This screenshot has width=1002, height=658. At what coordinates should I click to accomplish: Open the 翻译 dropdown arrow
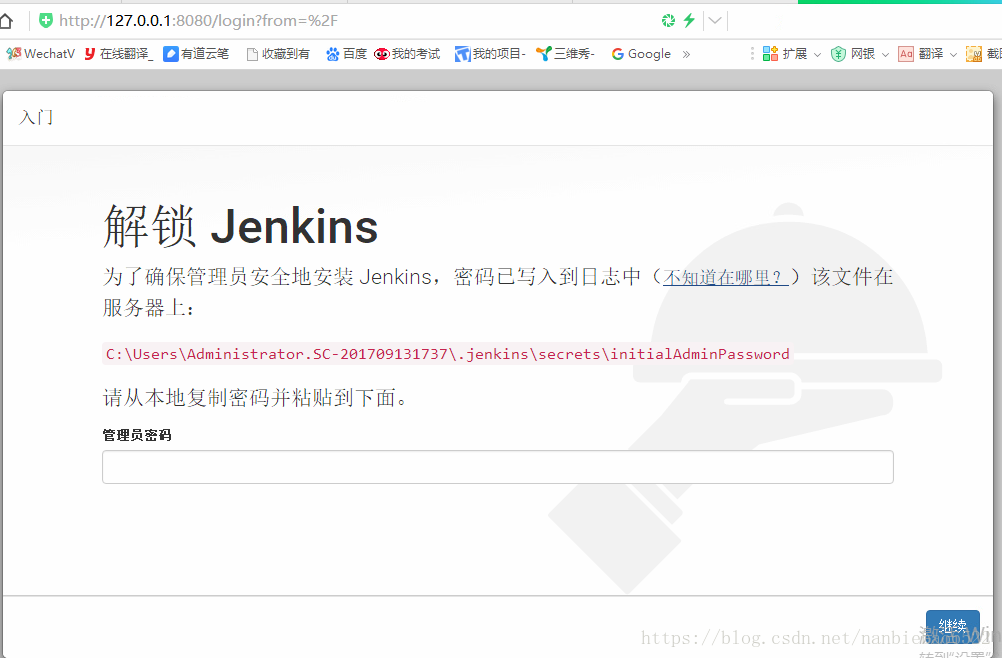pyautogui.click(x=953, y=55)
